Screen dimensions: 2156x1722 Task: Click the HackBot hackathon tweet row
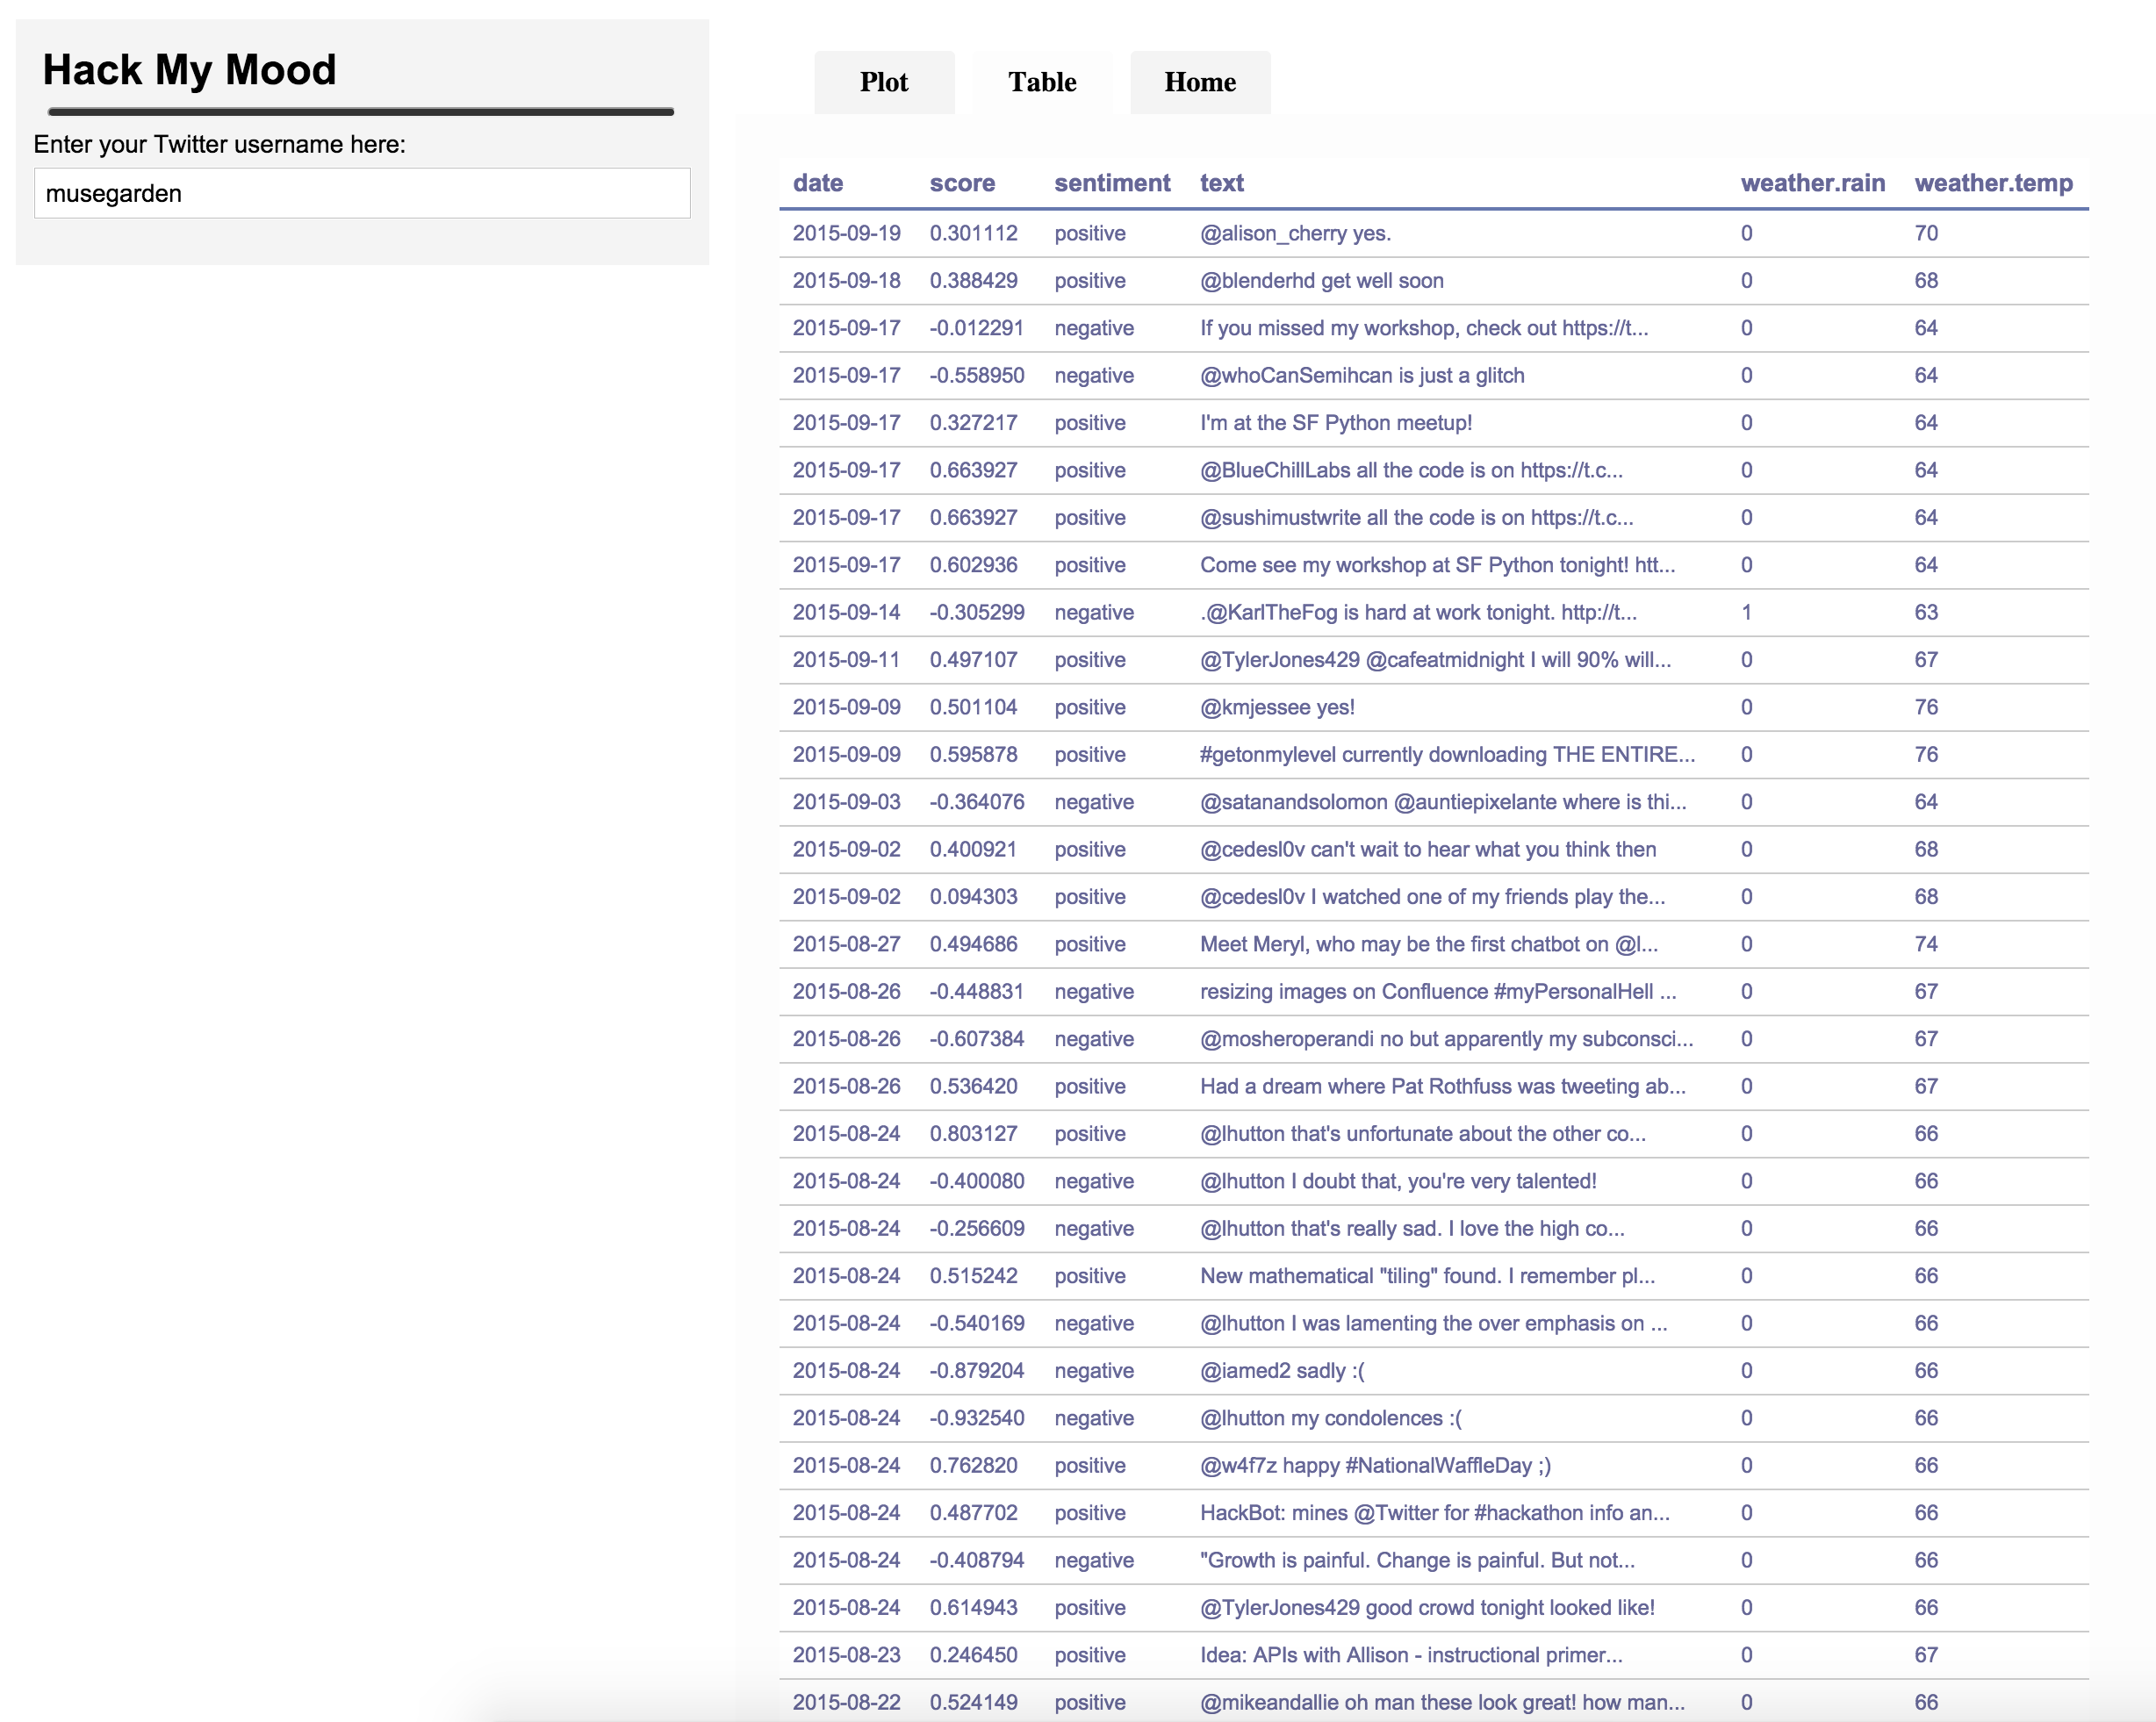click(1434, 1513)
